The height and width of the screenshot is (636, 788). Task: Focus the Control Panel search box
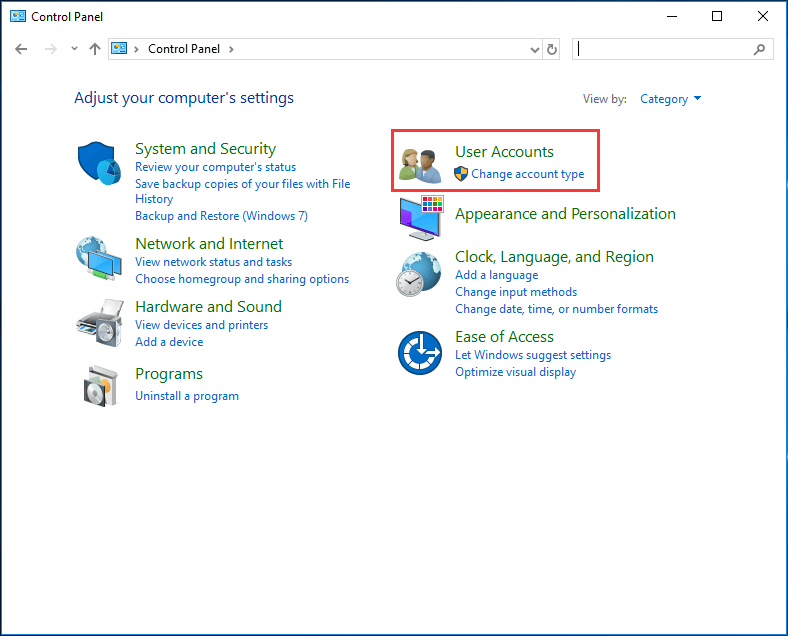pyautogui.click(x=672, y=49)
